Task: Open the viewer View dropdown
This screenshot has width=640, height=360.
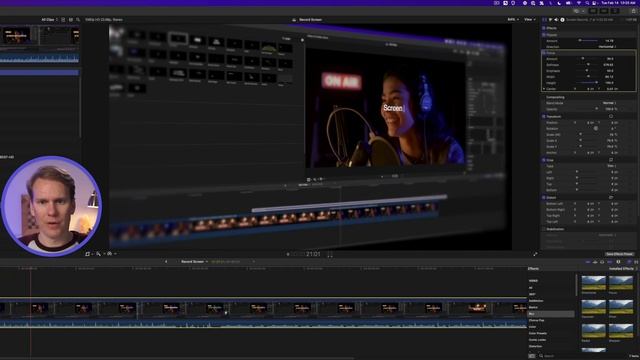Action: click(529, 20)
